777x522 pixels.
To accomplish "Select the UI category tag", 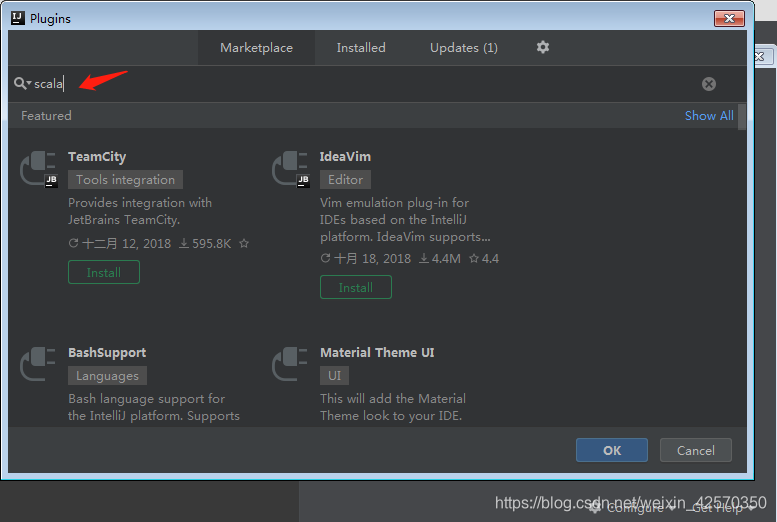I will click(x=334, y=376).
